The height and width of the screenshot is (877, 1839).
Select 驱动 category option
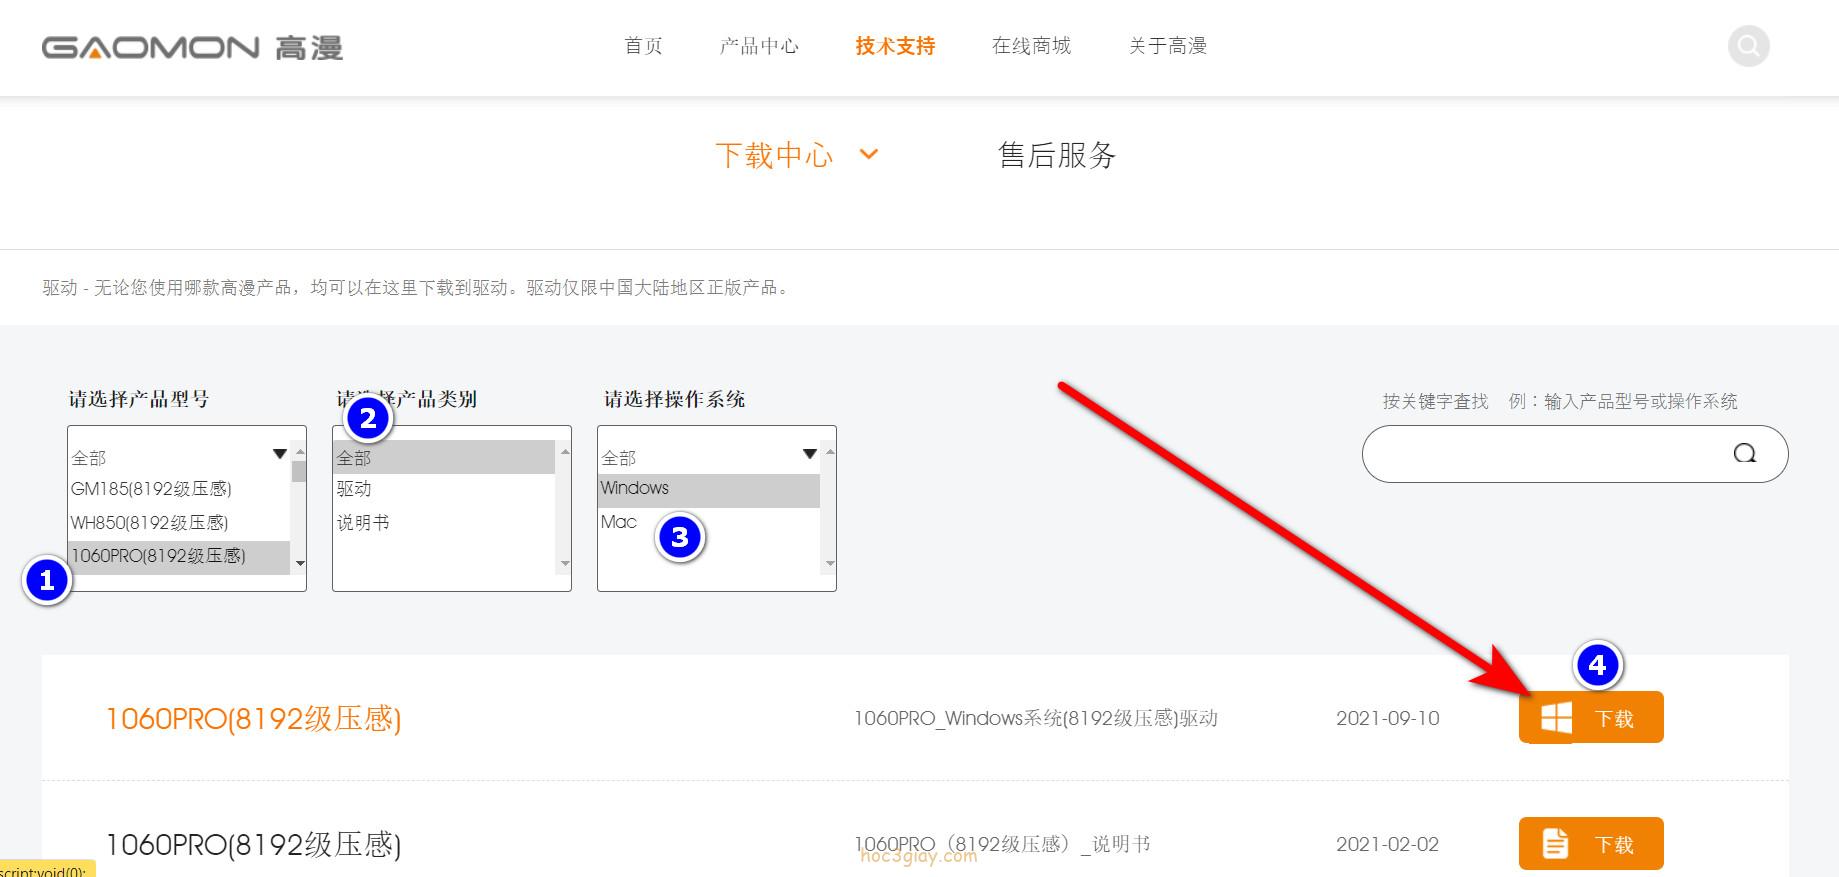444,489
